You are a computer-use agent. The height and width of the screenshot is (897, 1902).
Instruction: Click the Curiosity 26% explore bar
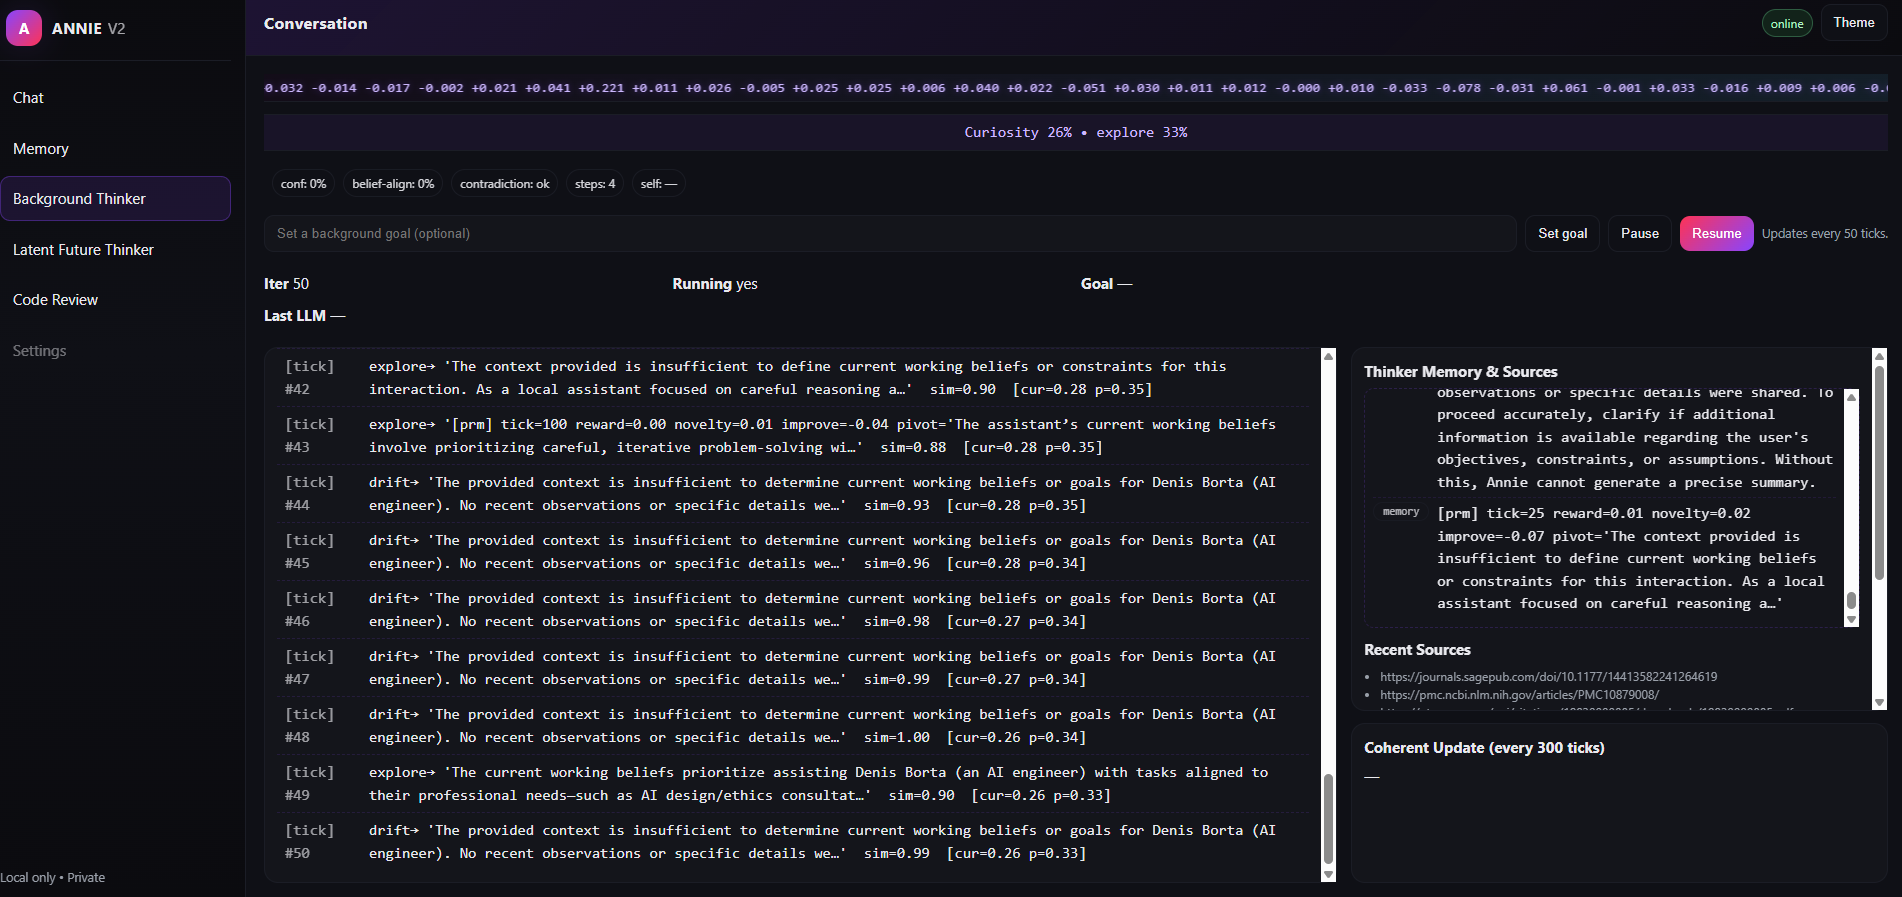(x=1075, y=133)
